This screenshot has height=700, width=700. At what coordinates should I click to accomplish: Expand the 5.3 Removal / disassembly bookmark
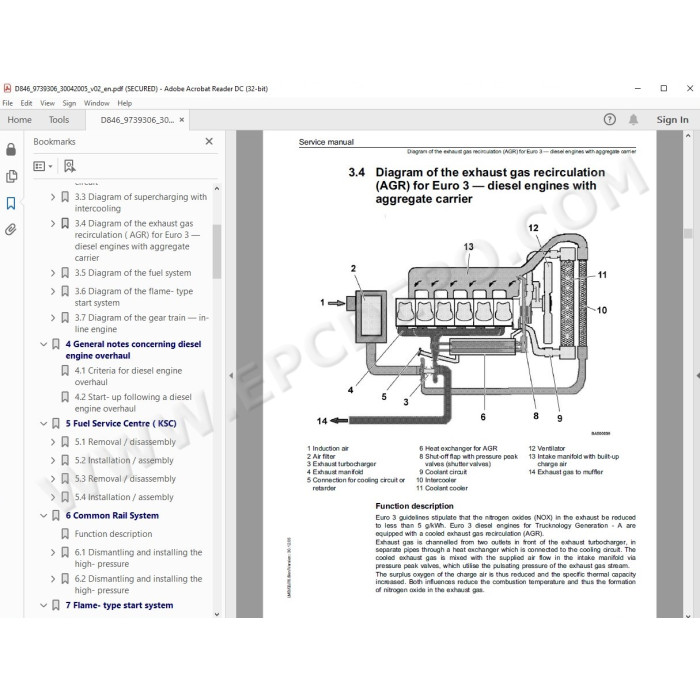[53, 479]
